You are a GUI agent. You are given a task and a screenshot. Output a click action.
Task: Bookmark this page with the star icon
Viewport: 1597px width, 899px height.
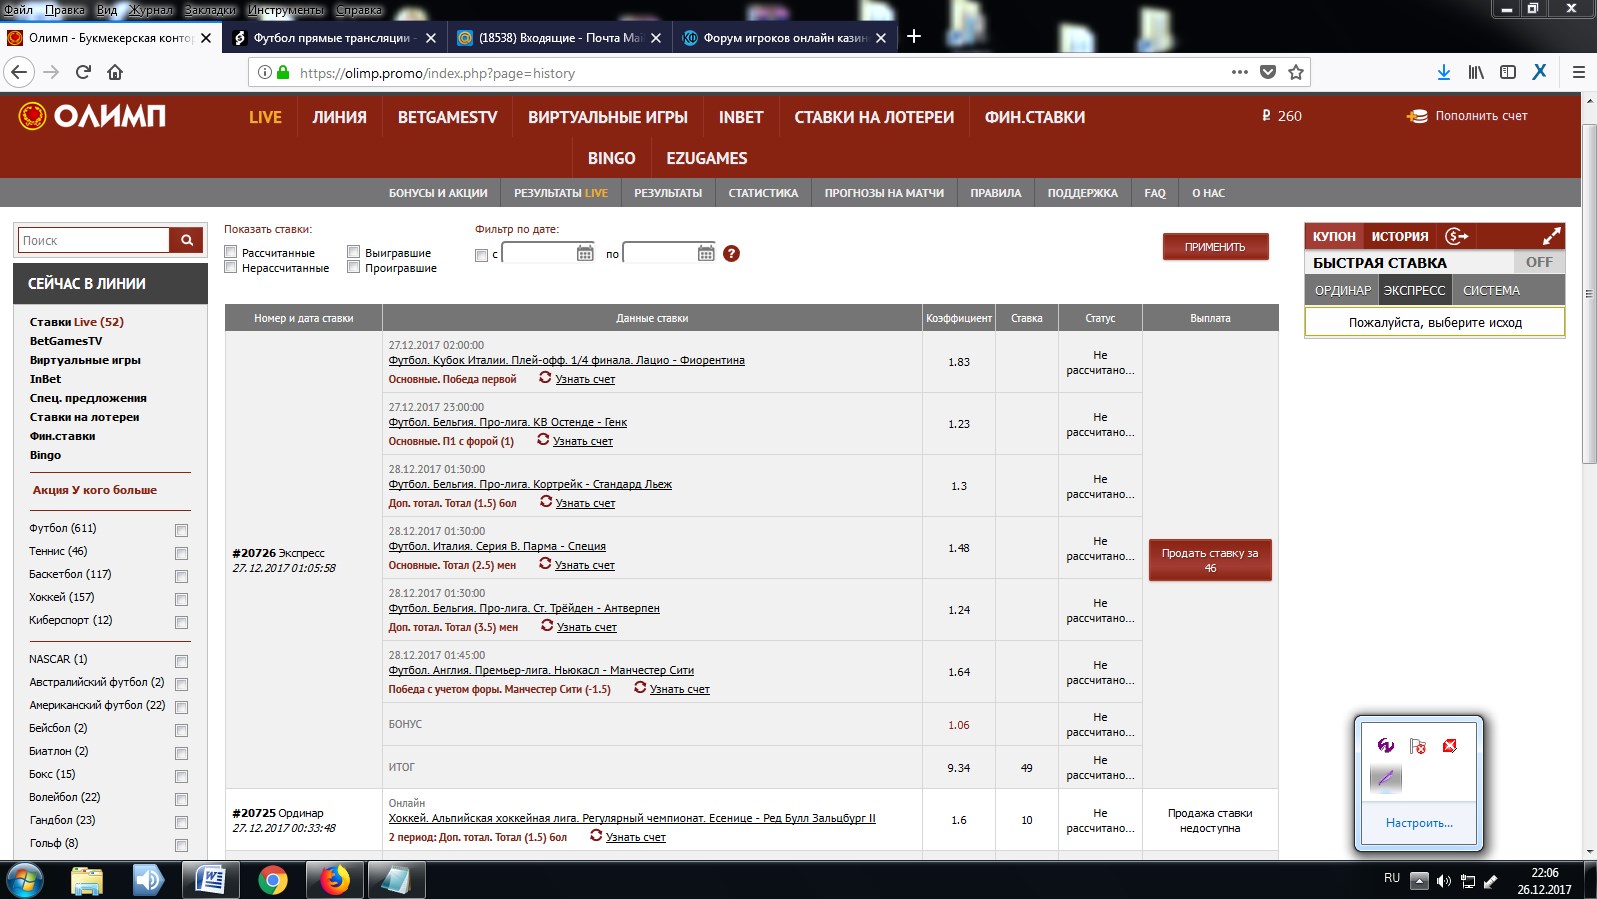pos(1296,72)
